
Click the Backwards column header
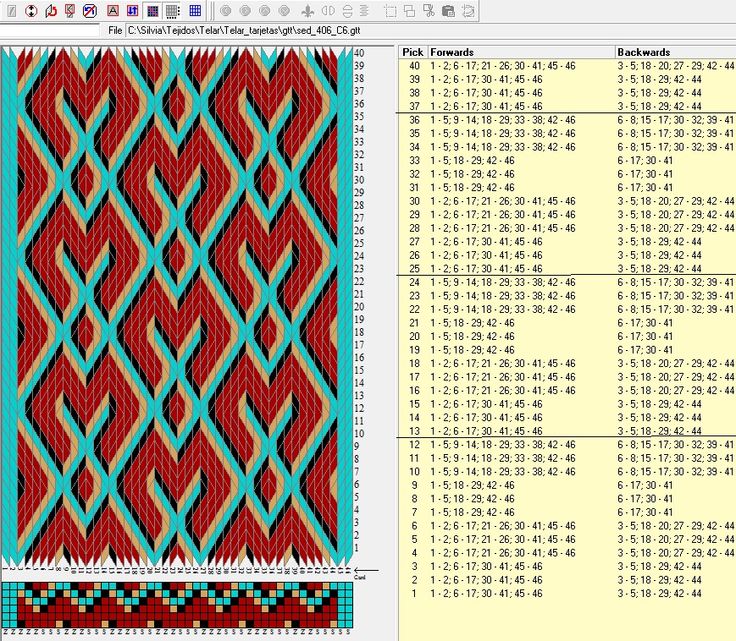(675, 52)
